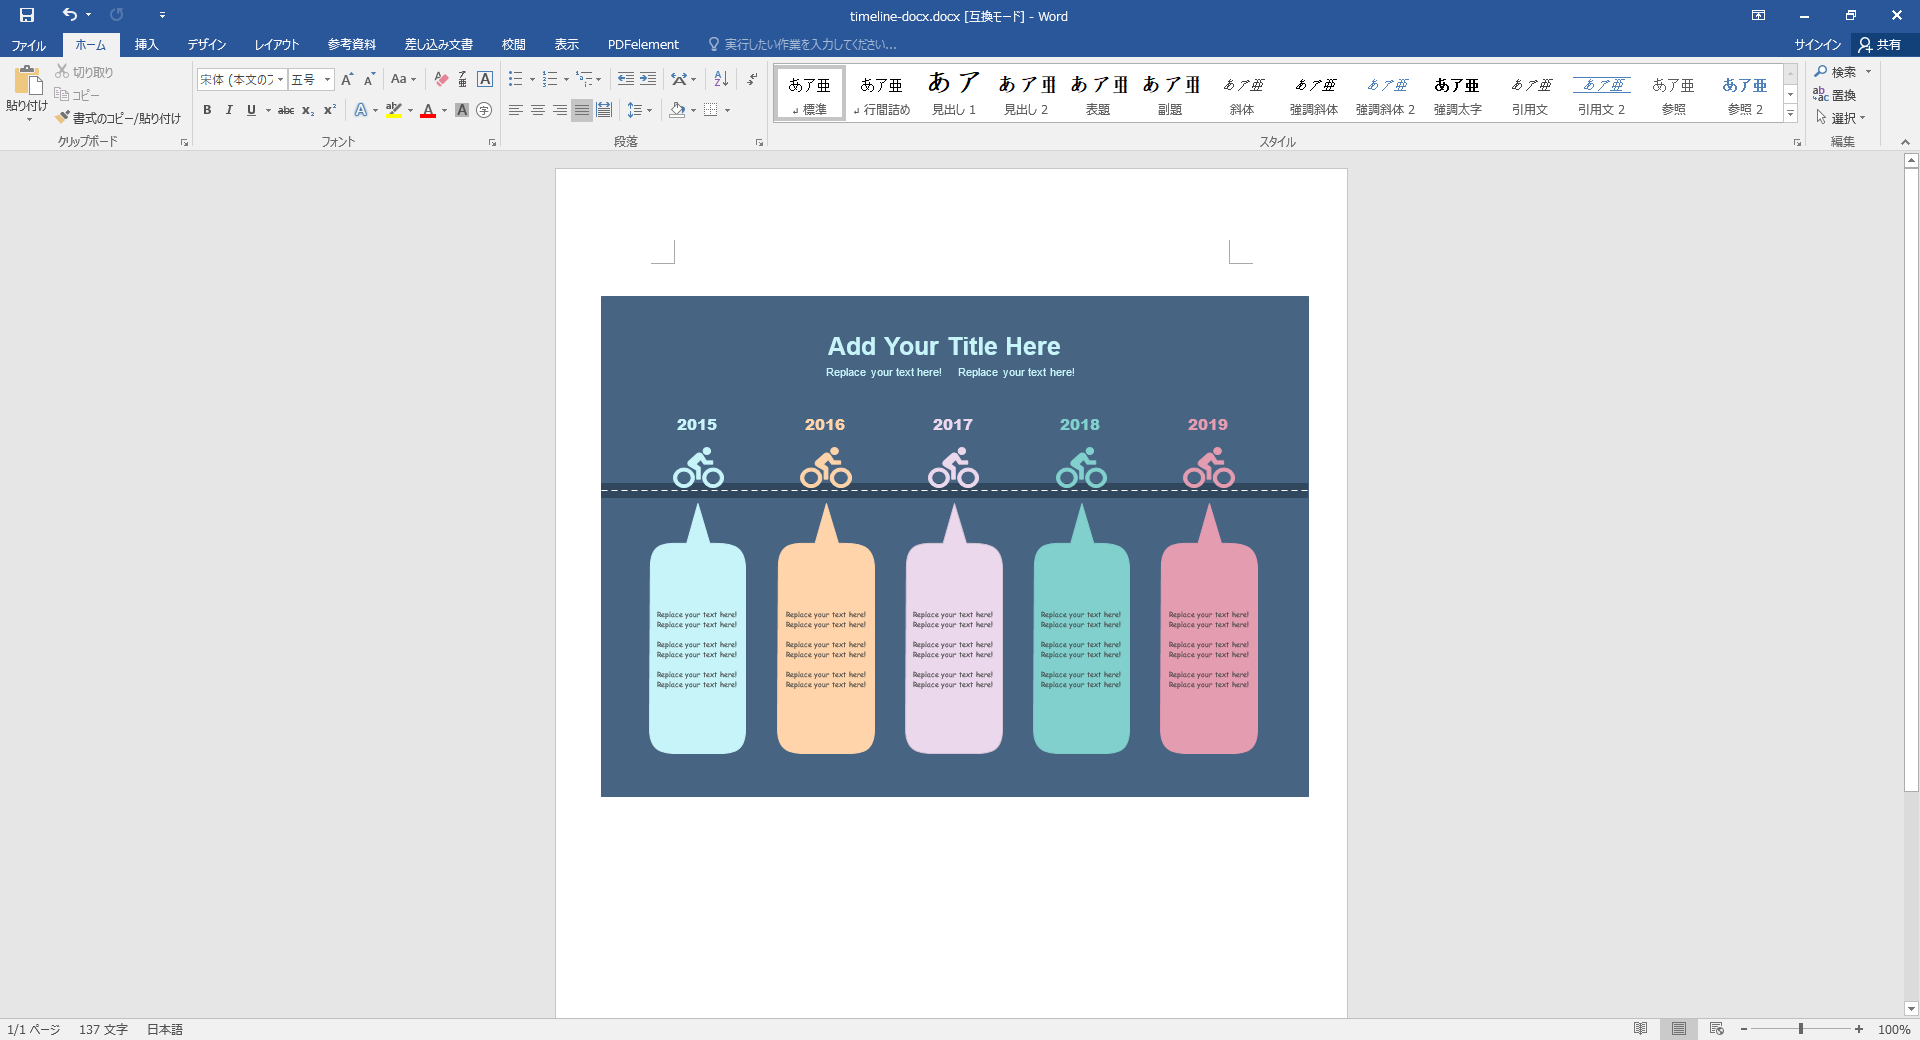Switch to the 挿入 tab
Viewport: 1920px width, 1040px height.
pyautogui.click(x=147, y=45)
